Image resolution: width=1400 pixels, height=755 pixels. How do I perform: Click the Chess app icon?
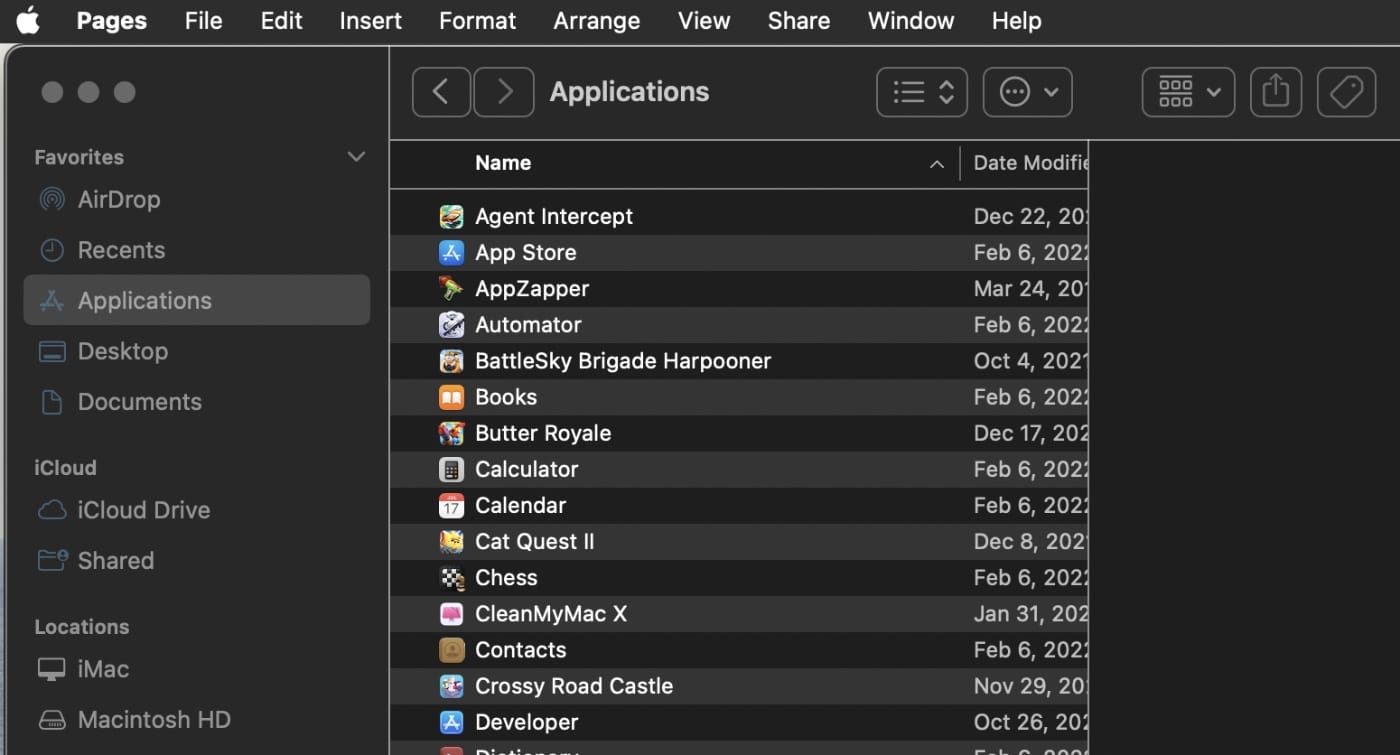click(451, 577)
